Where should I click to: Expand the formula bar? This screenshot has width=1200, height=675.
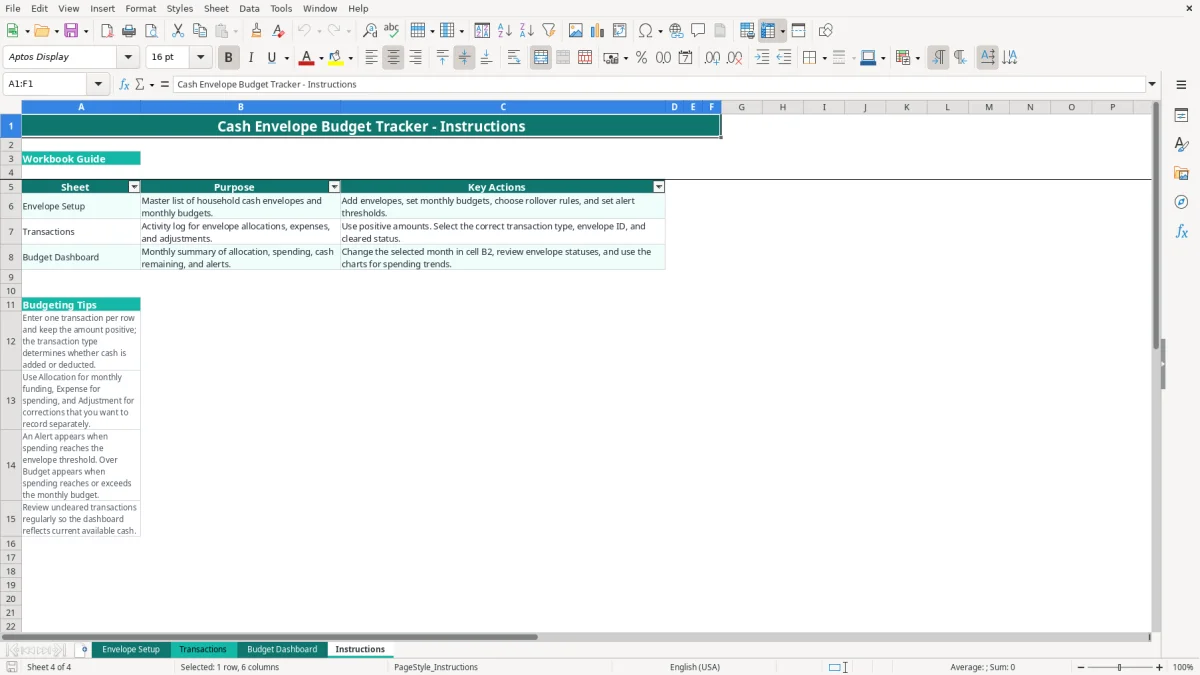pyautogui.click(x=1152, y=84)
